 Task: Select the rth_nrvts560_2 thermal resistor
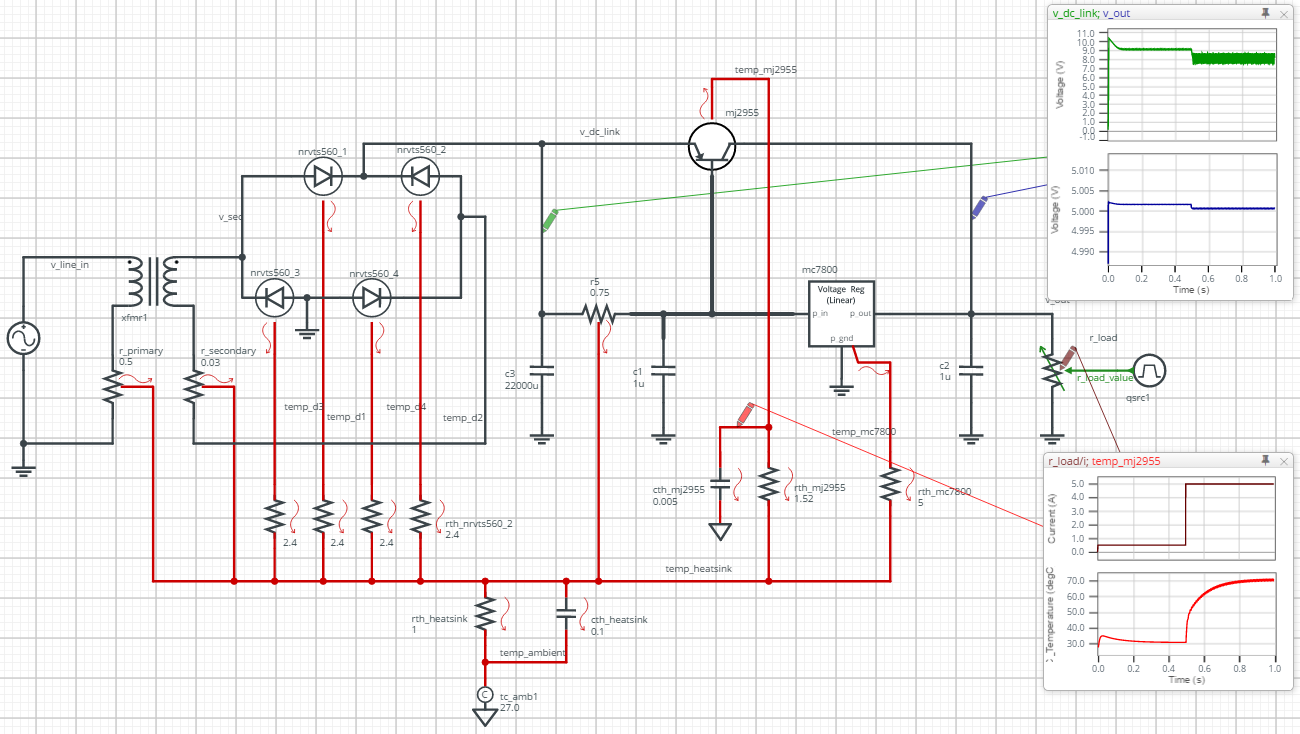pos(420,517)
